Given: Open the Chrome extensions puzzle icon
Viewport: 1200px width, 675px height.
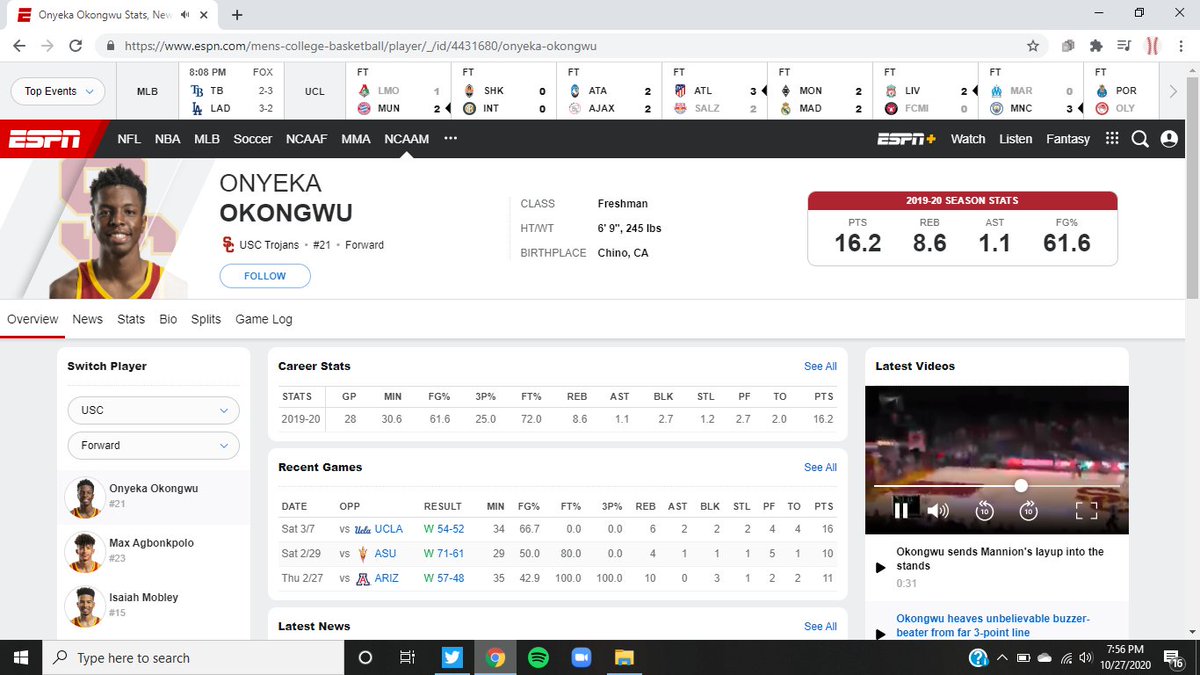Looking at the screenshot, I should tap(1096, 46).
